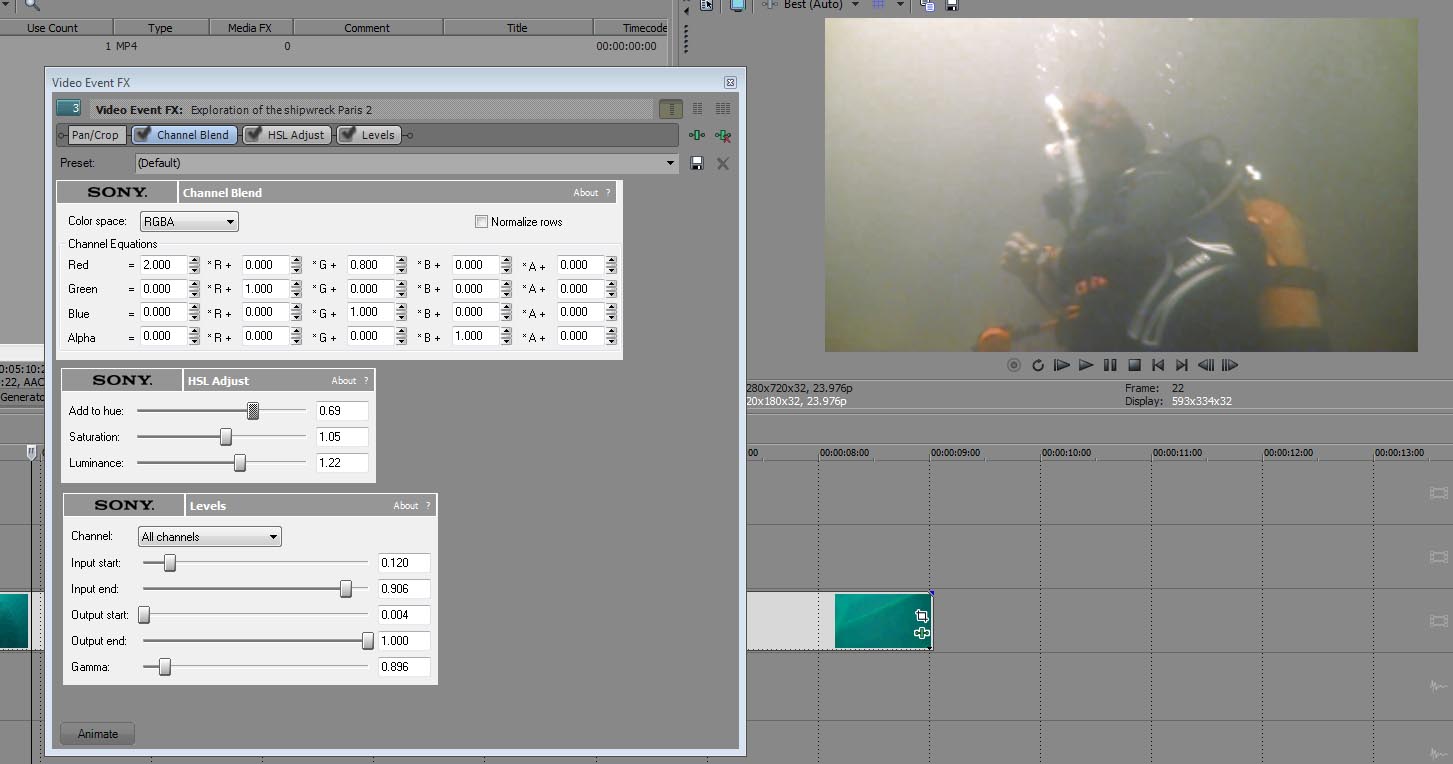This screenshot has width=1453, height=764.
Task: Click About in the HSL Adjust header
Action: pos(344,381)
